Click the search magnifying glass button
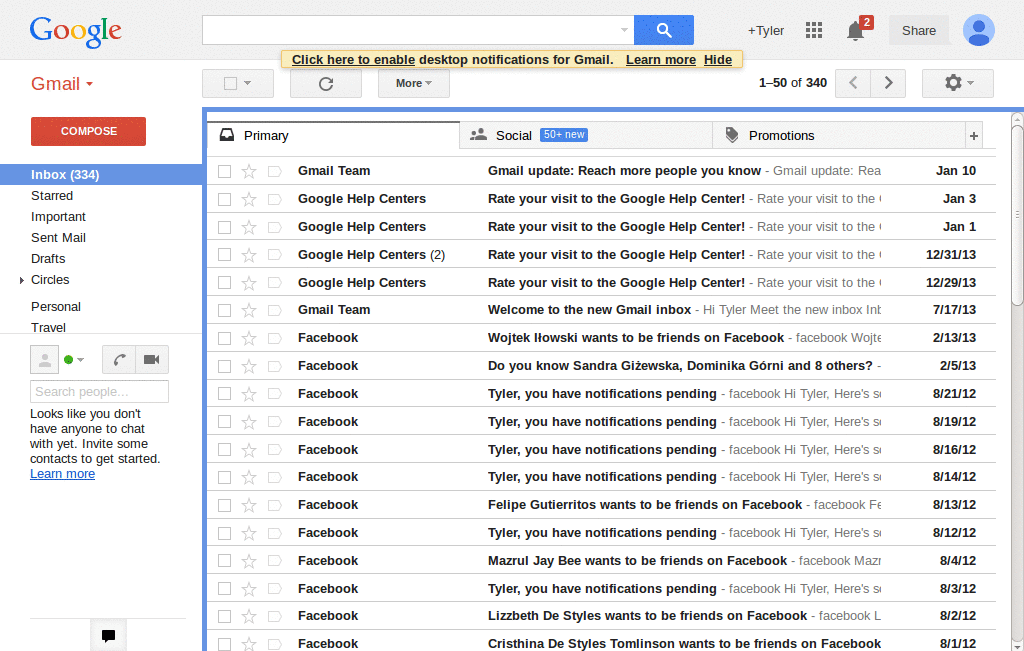The height and width of the screenshot is (651, 1024). [x=663, y=30]
